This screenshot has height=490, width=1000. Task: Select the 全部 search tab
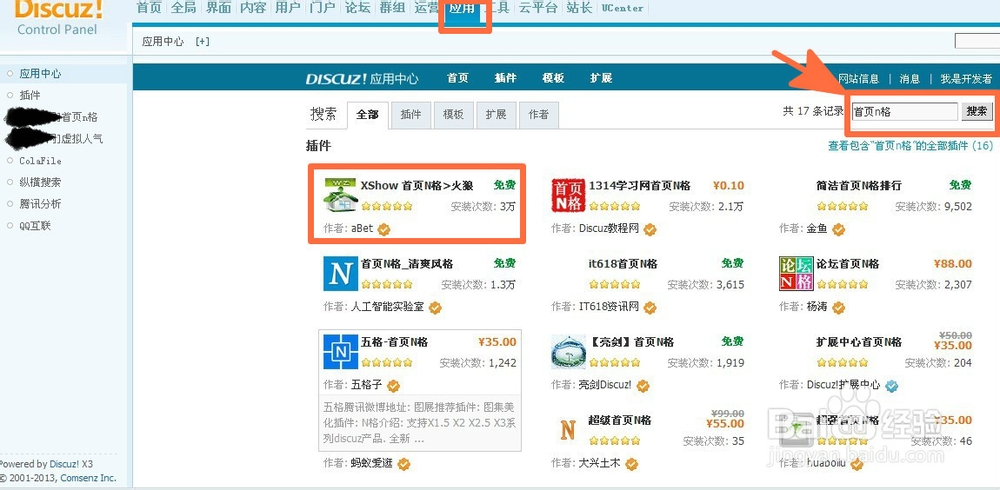(367, 115)
